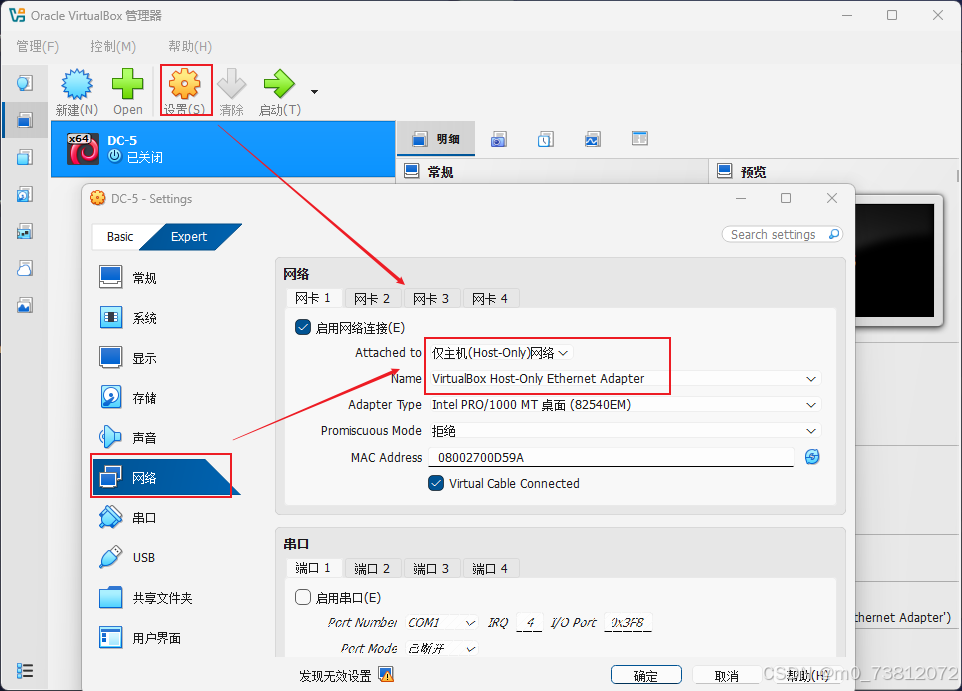
Task: Click the menu list icon at sidebar bottom
Action: coord(25,671)
